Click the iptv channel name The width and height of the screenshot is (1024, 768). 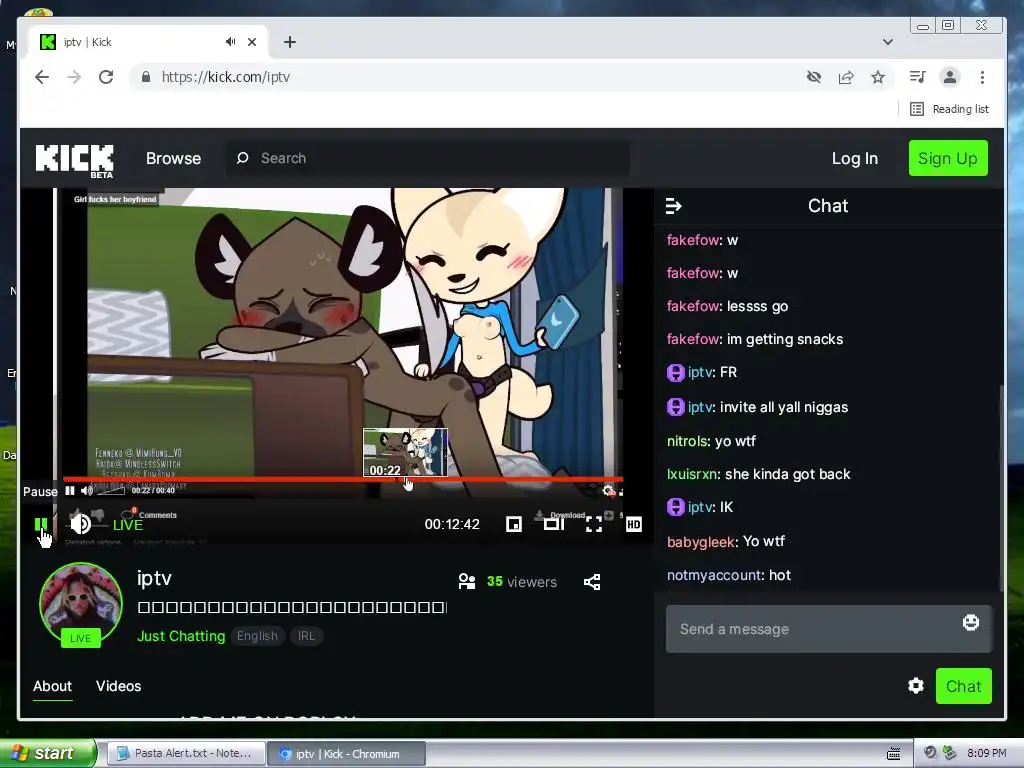tap(154, 579)
